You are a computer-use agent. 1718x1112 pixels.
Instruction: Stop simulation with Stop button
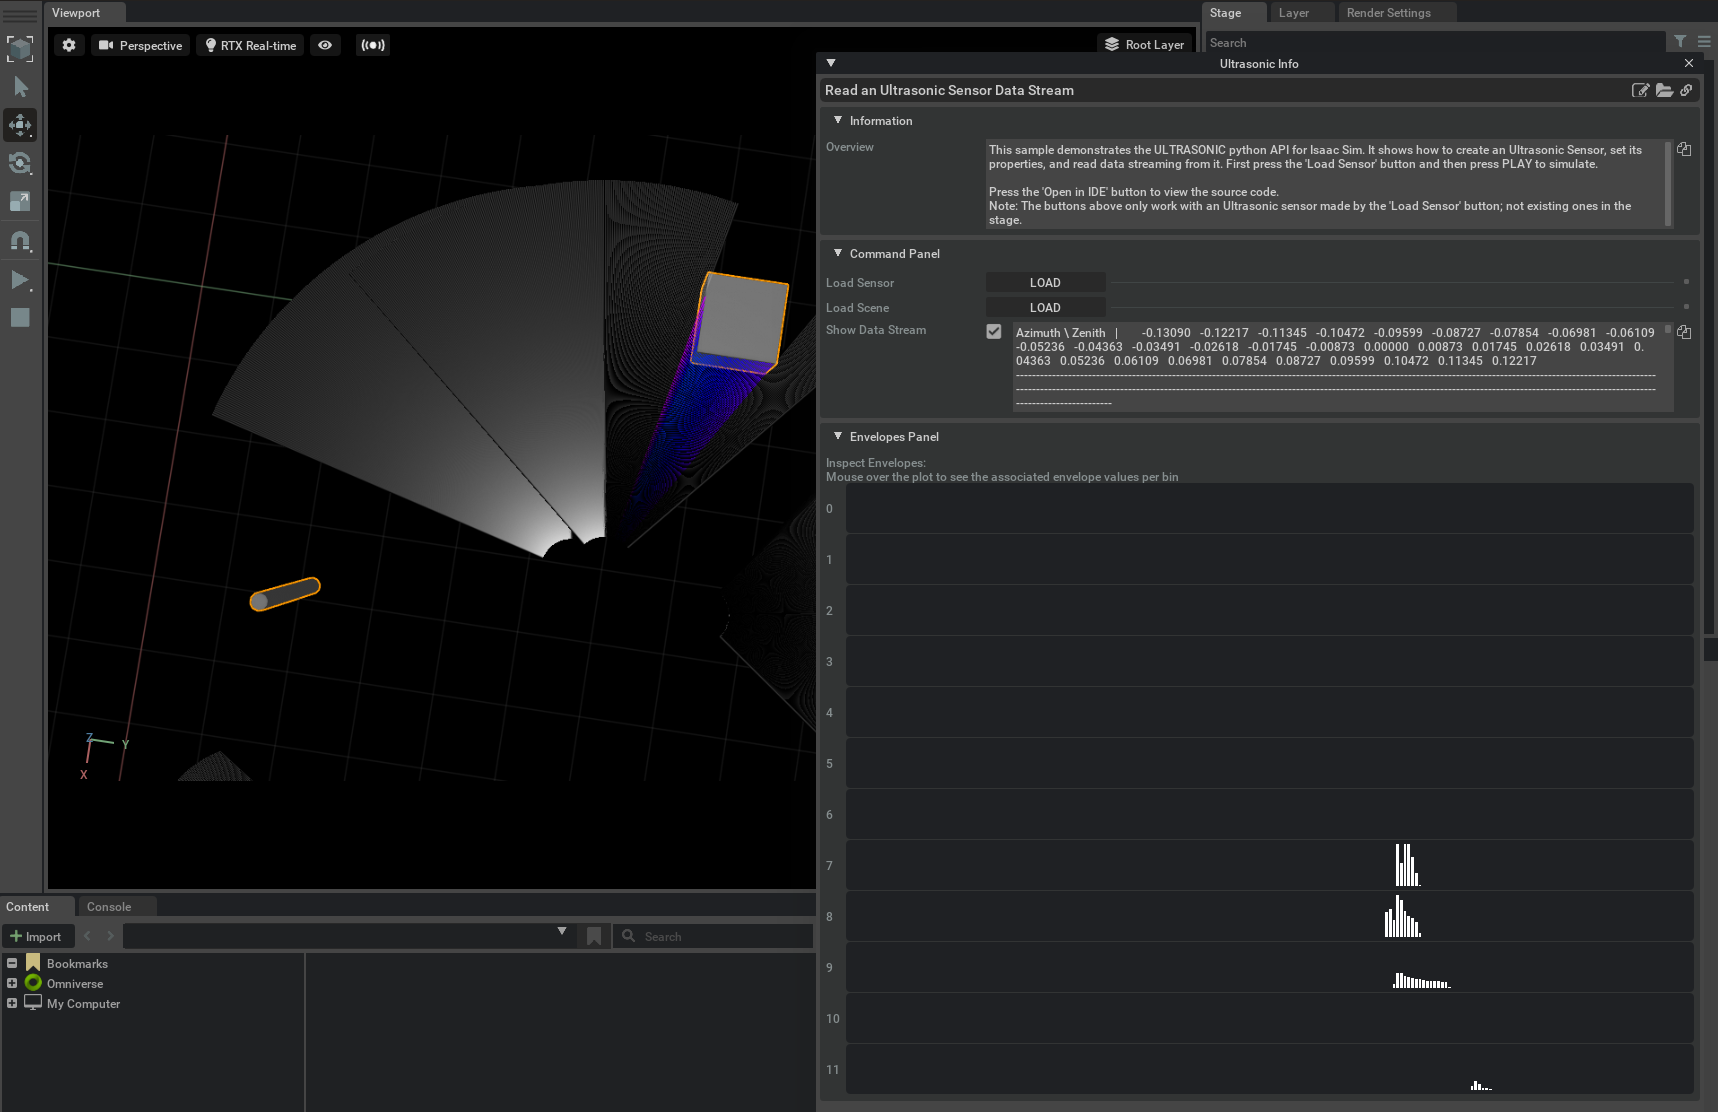20,318
